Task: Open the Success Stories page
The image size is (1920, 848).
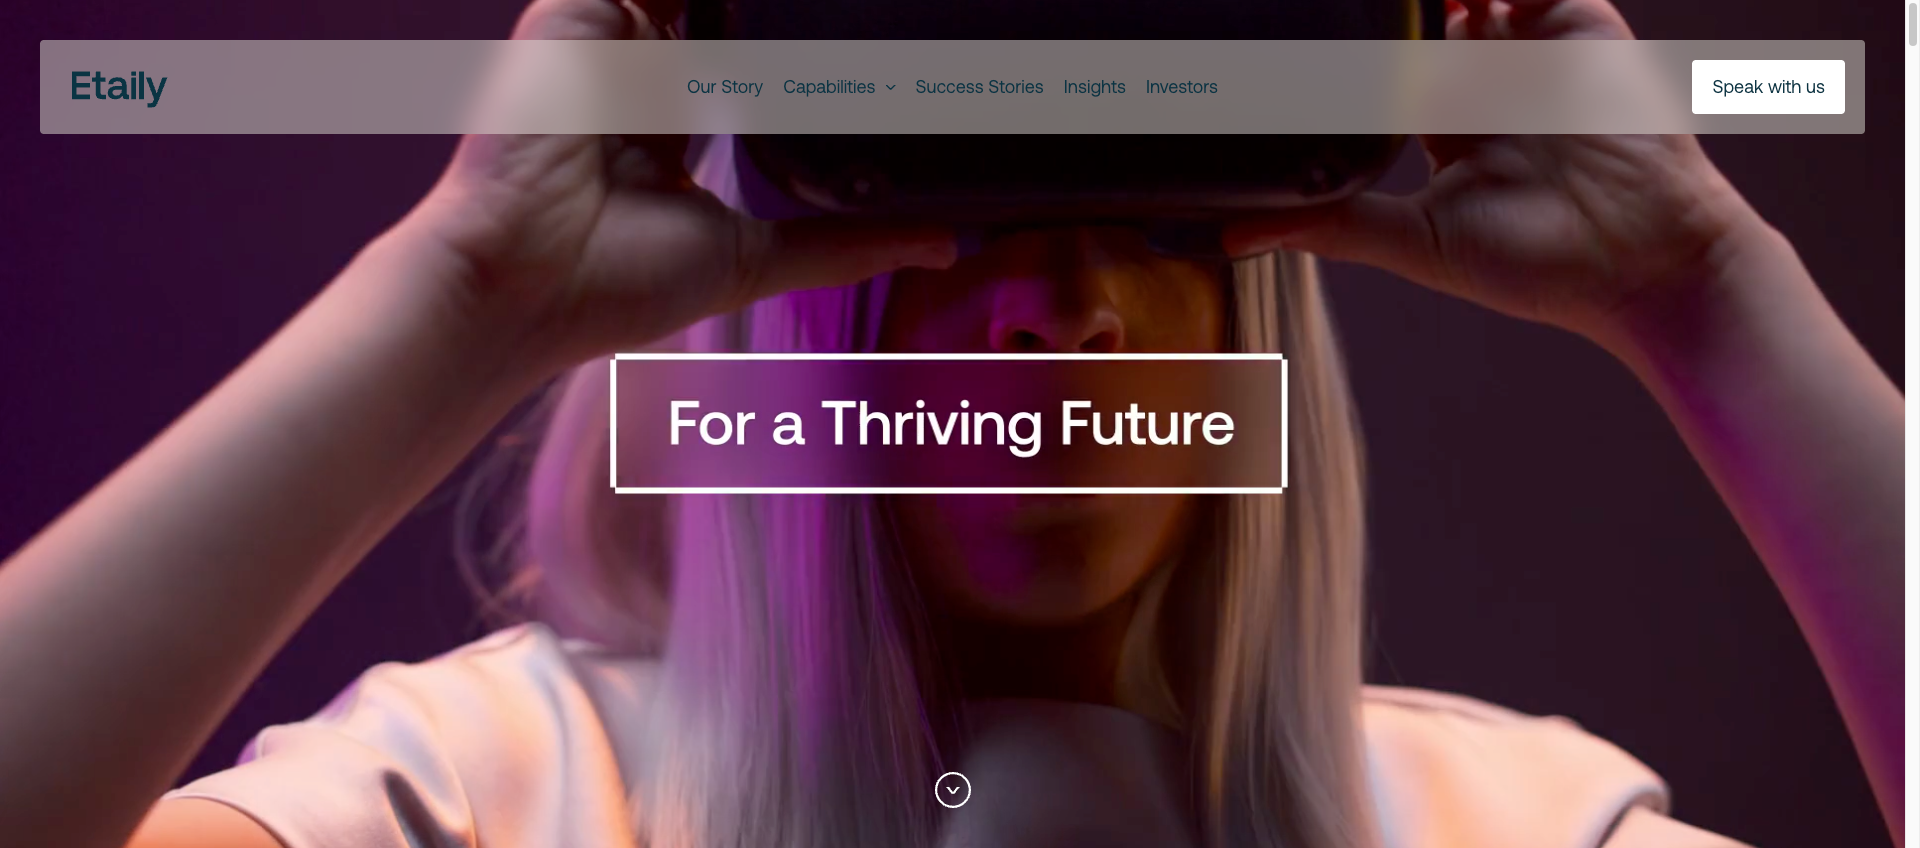Action: (979, 87)
